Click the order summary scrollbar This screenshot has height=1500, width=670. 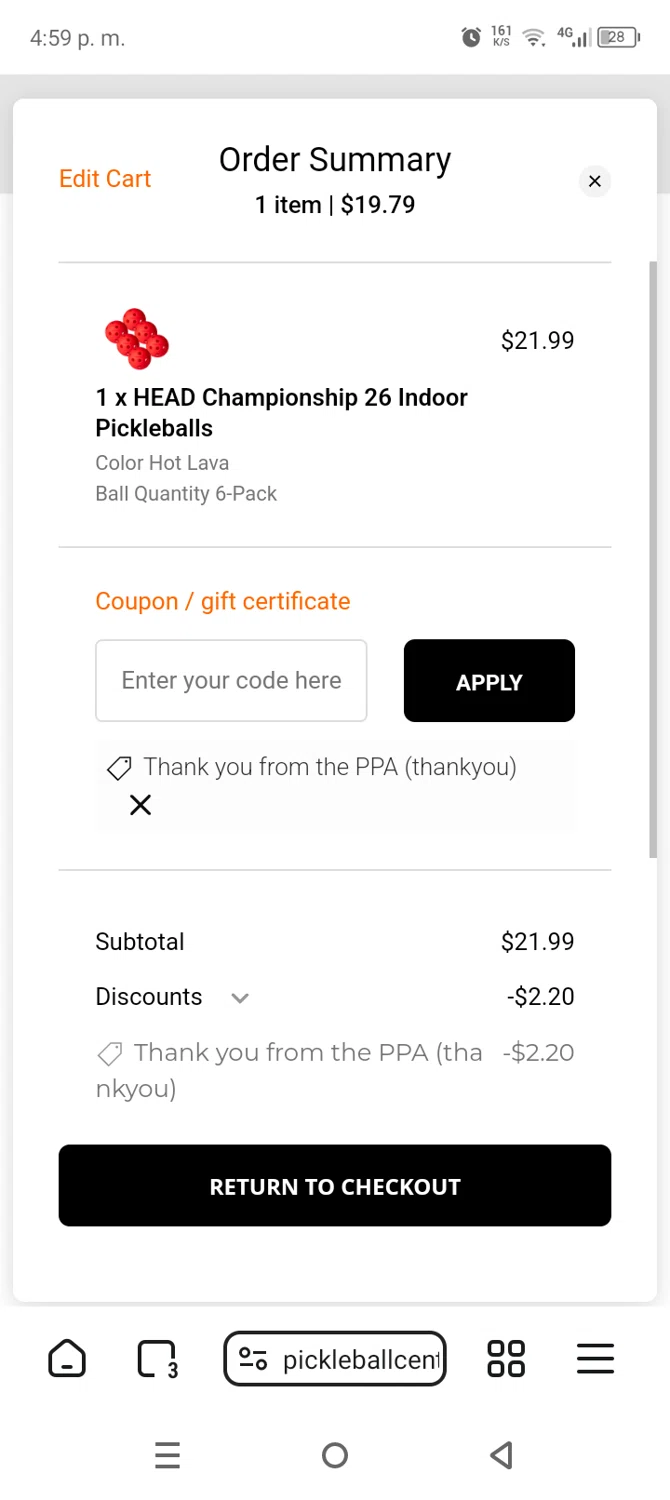652,560
